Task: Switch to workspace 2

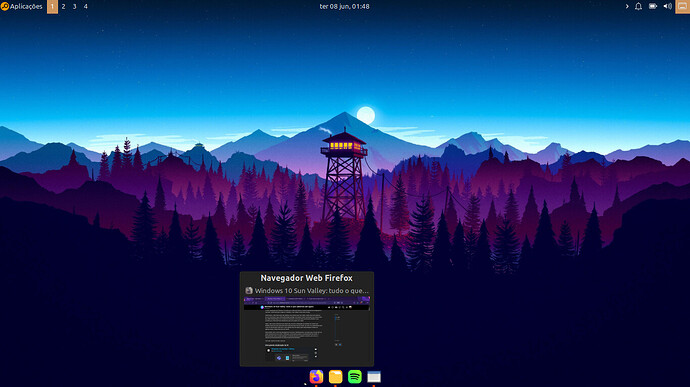Action: pos(63,7)
